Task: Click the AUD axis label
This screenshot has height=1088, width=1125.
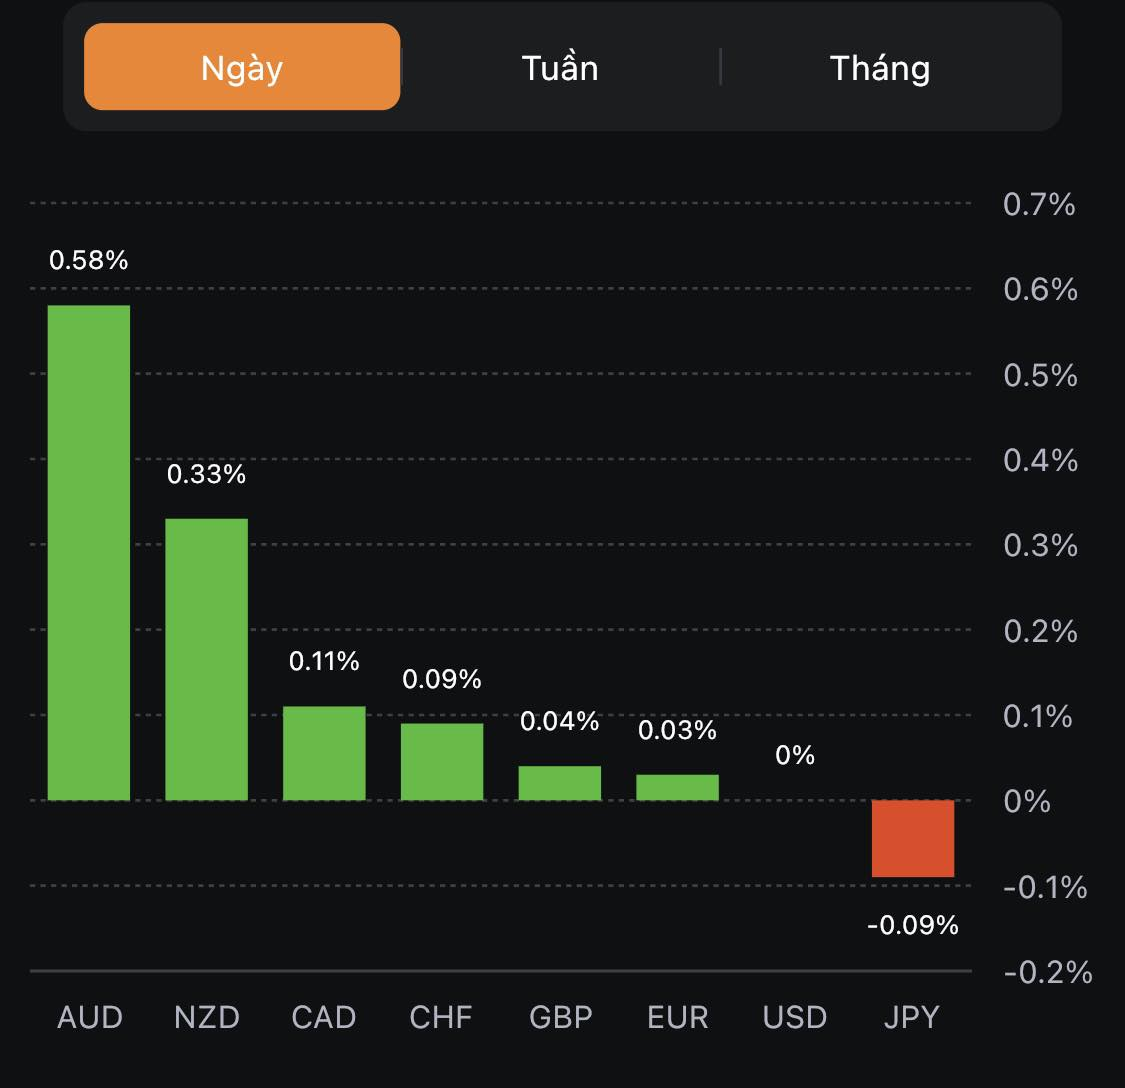Action: [90, 1017]
